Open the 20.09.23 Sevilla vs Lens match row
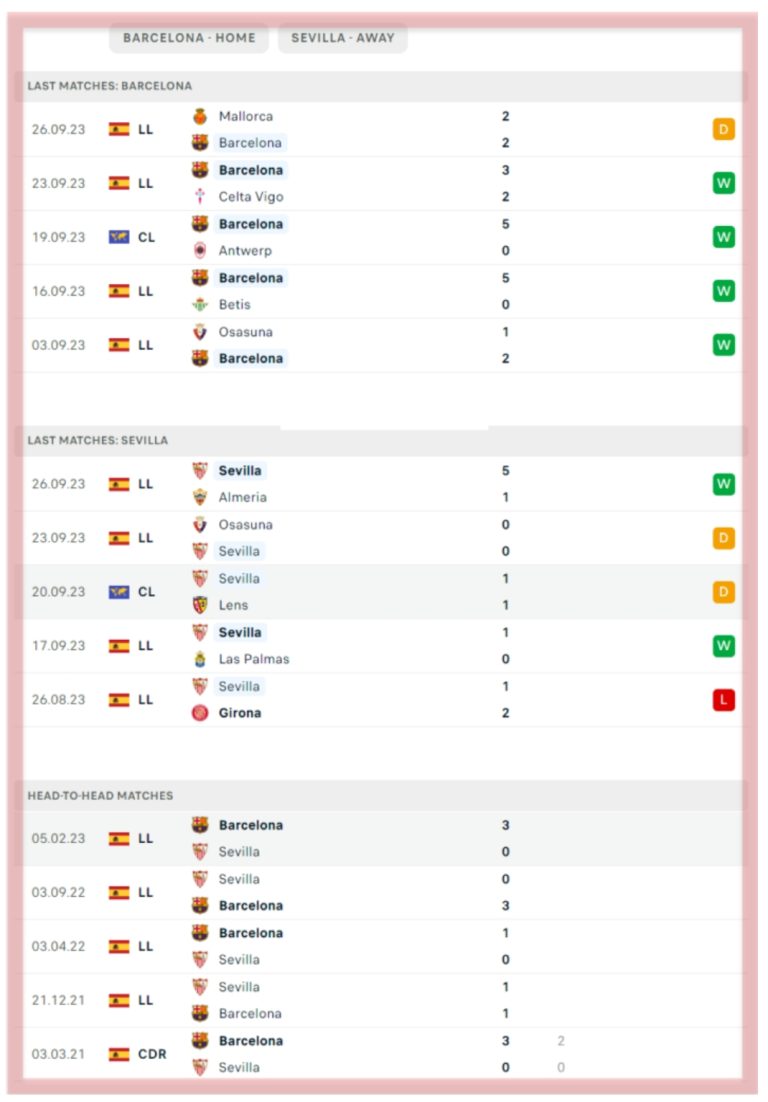The height and width of the screenshot is (1102, 768). pyautogui.click(x=383, y=592)
